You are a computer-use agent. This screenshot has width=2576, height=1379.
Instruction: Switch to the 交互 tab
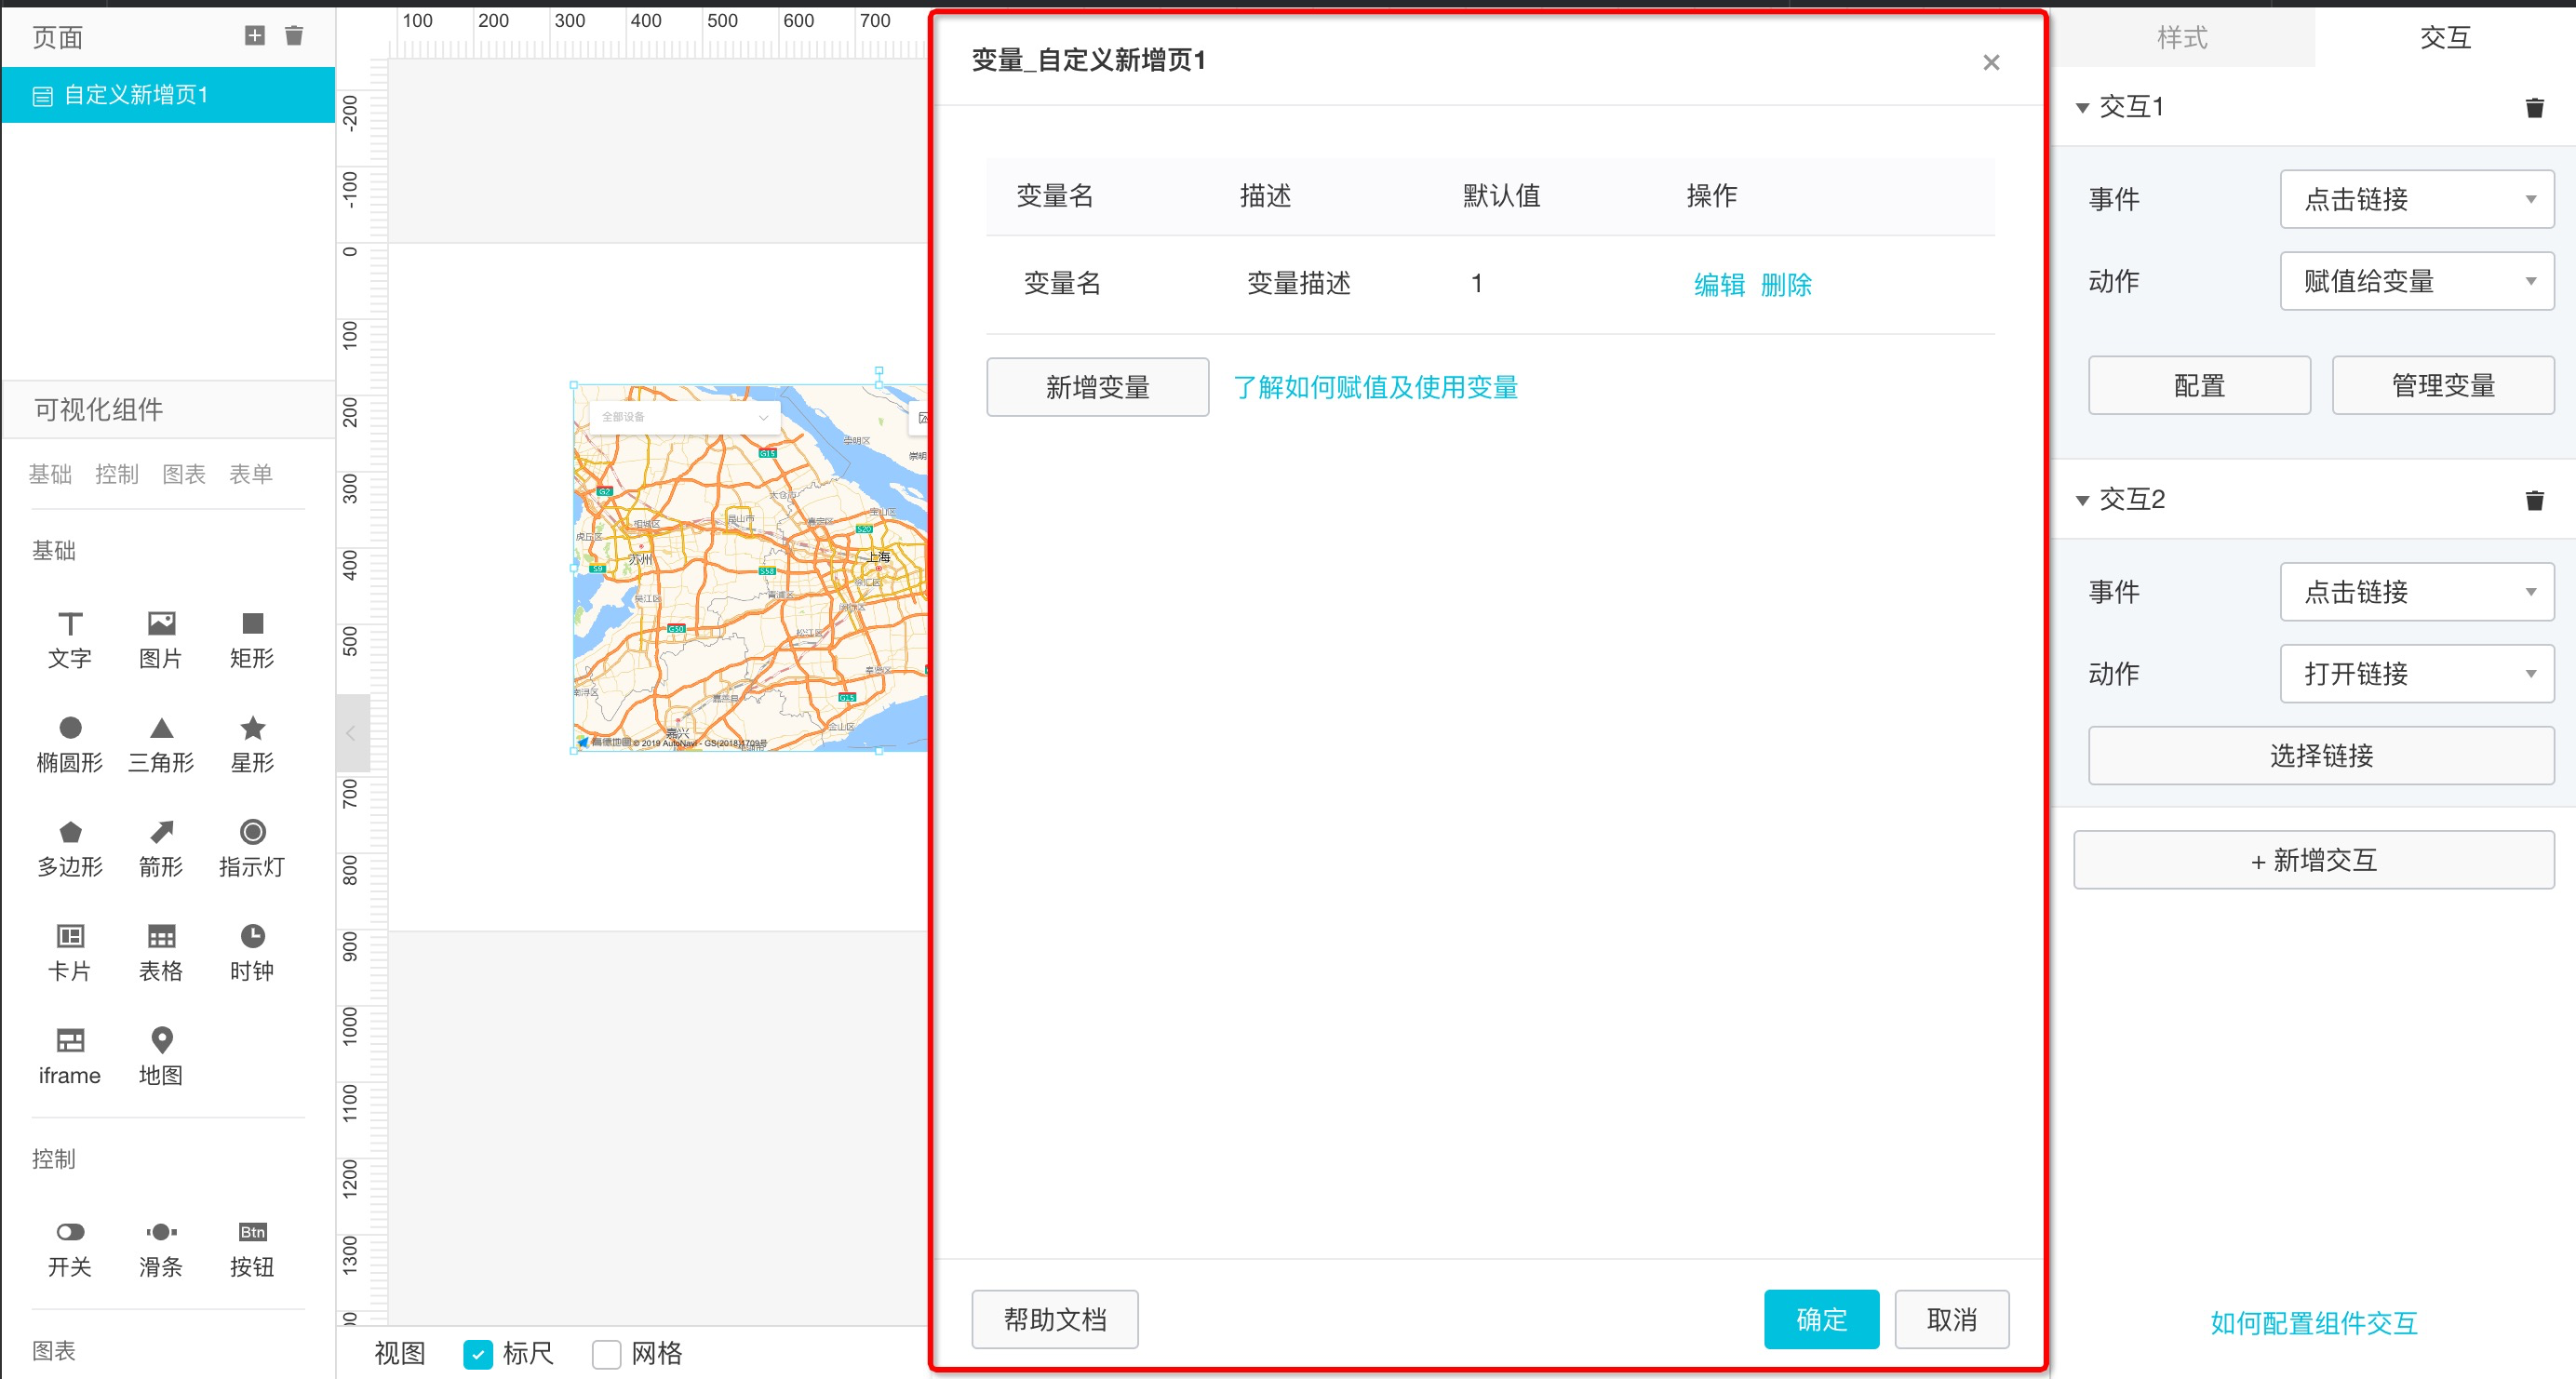tap(2445, 38)
